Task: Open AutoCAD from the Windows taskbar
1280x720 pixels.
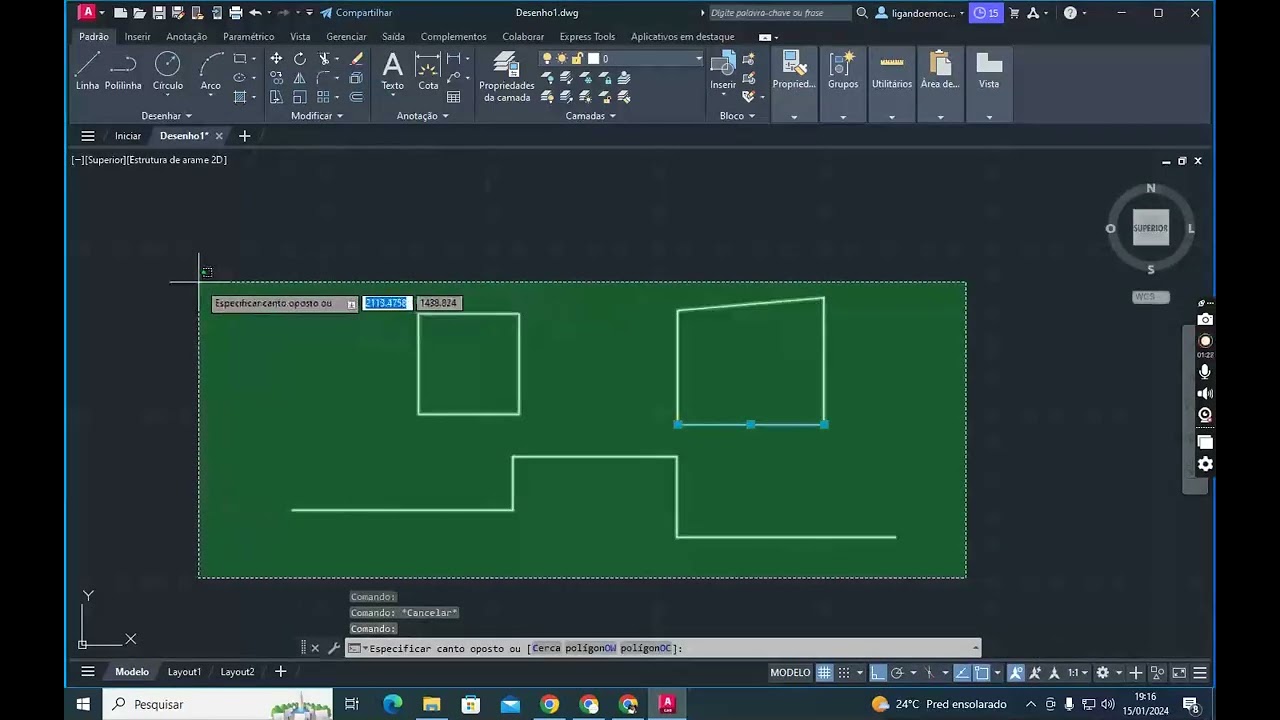Action: coord(667,704)
